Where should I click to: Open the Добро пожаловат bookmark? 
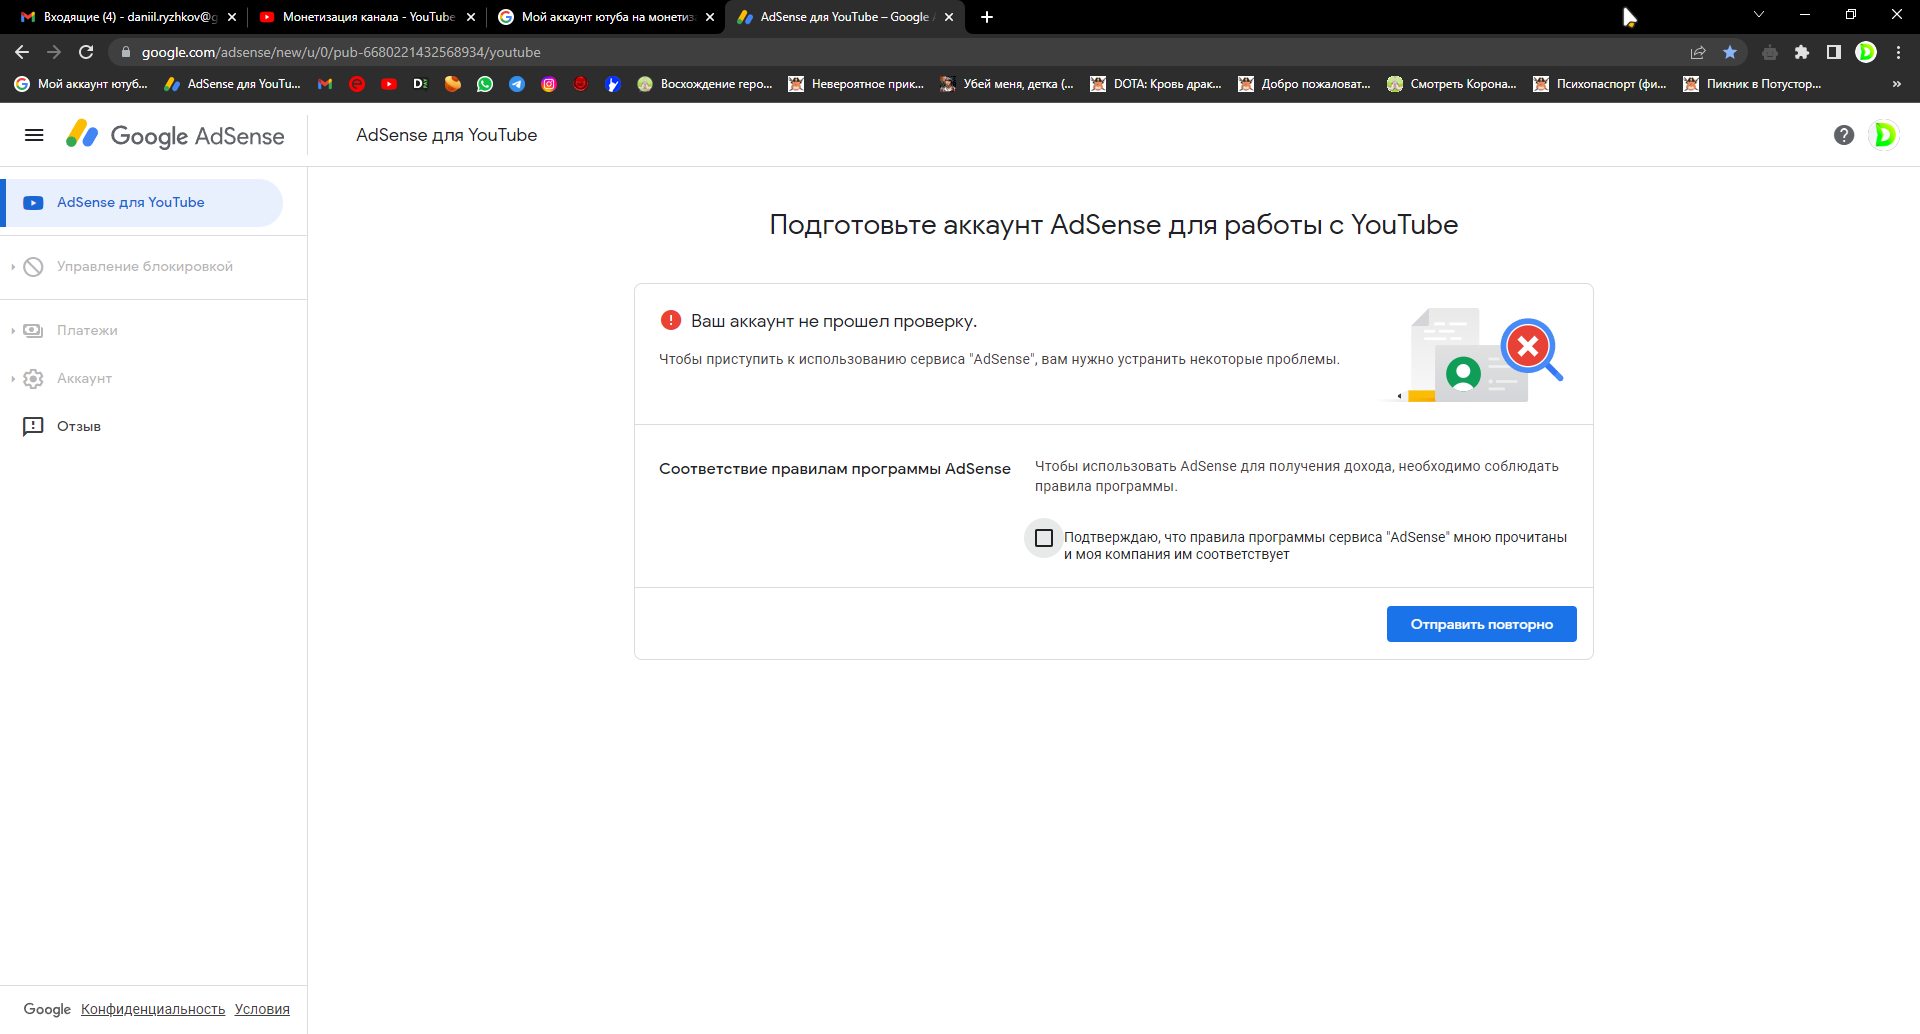(1304, 84)
